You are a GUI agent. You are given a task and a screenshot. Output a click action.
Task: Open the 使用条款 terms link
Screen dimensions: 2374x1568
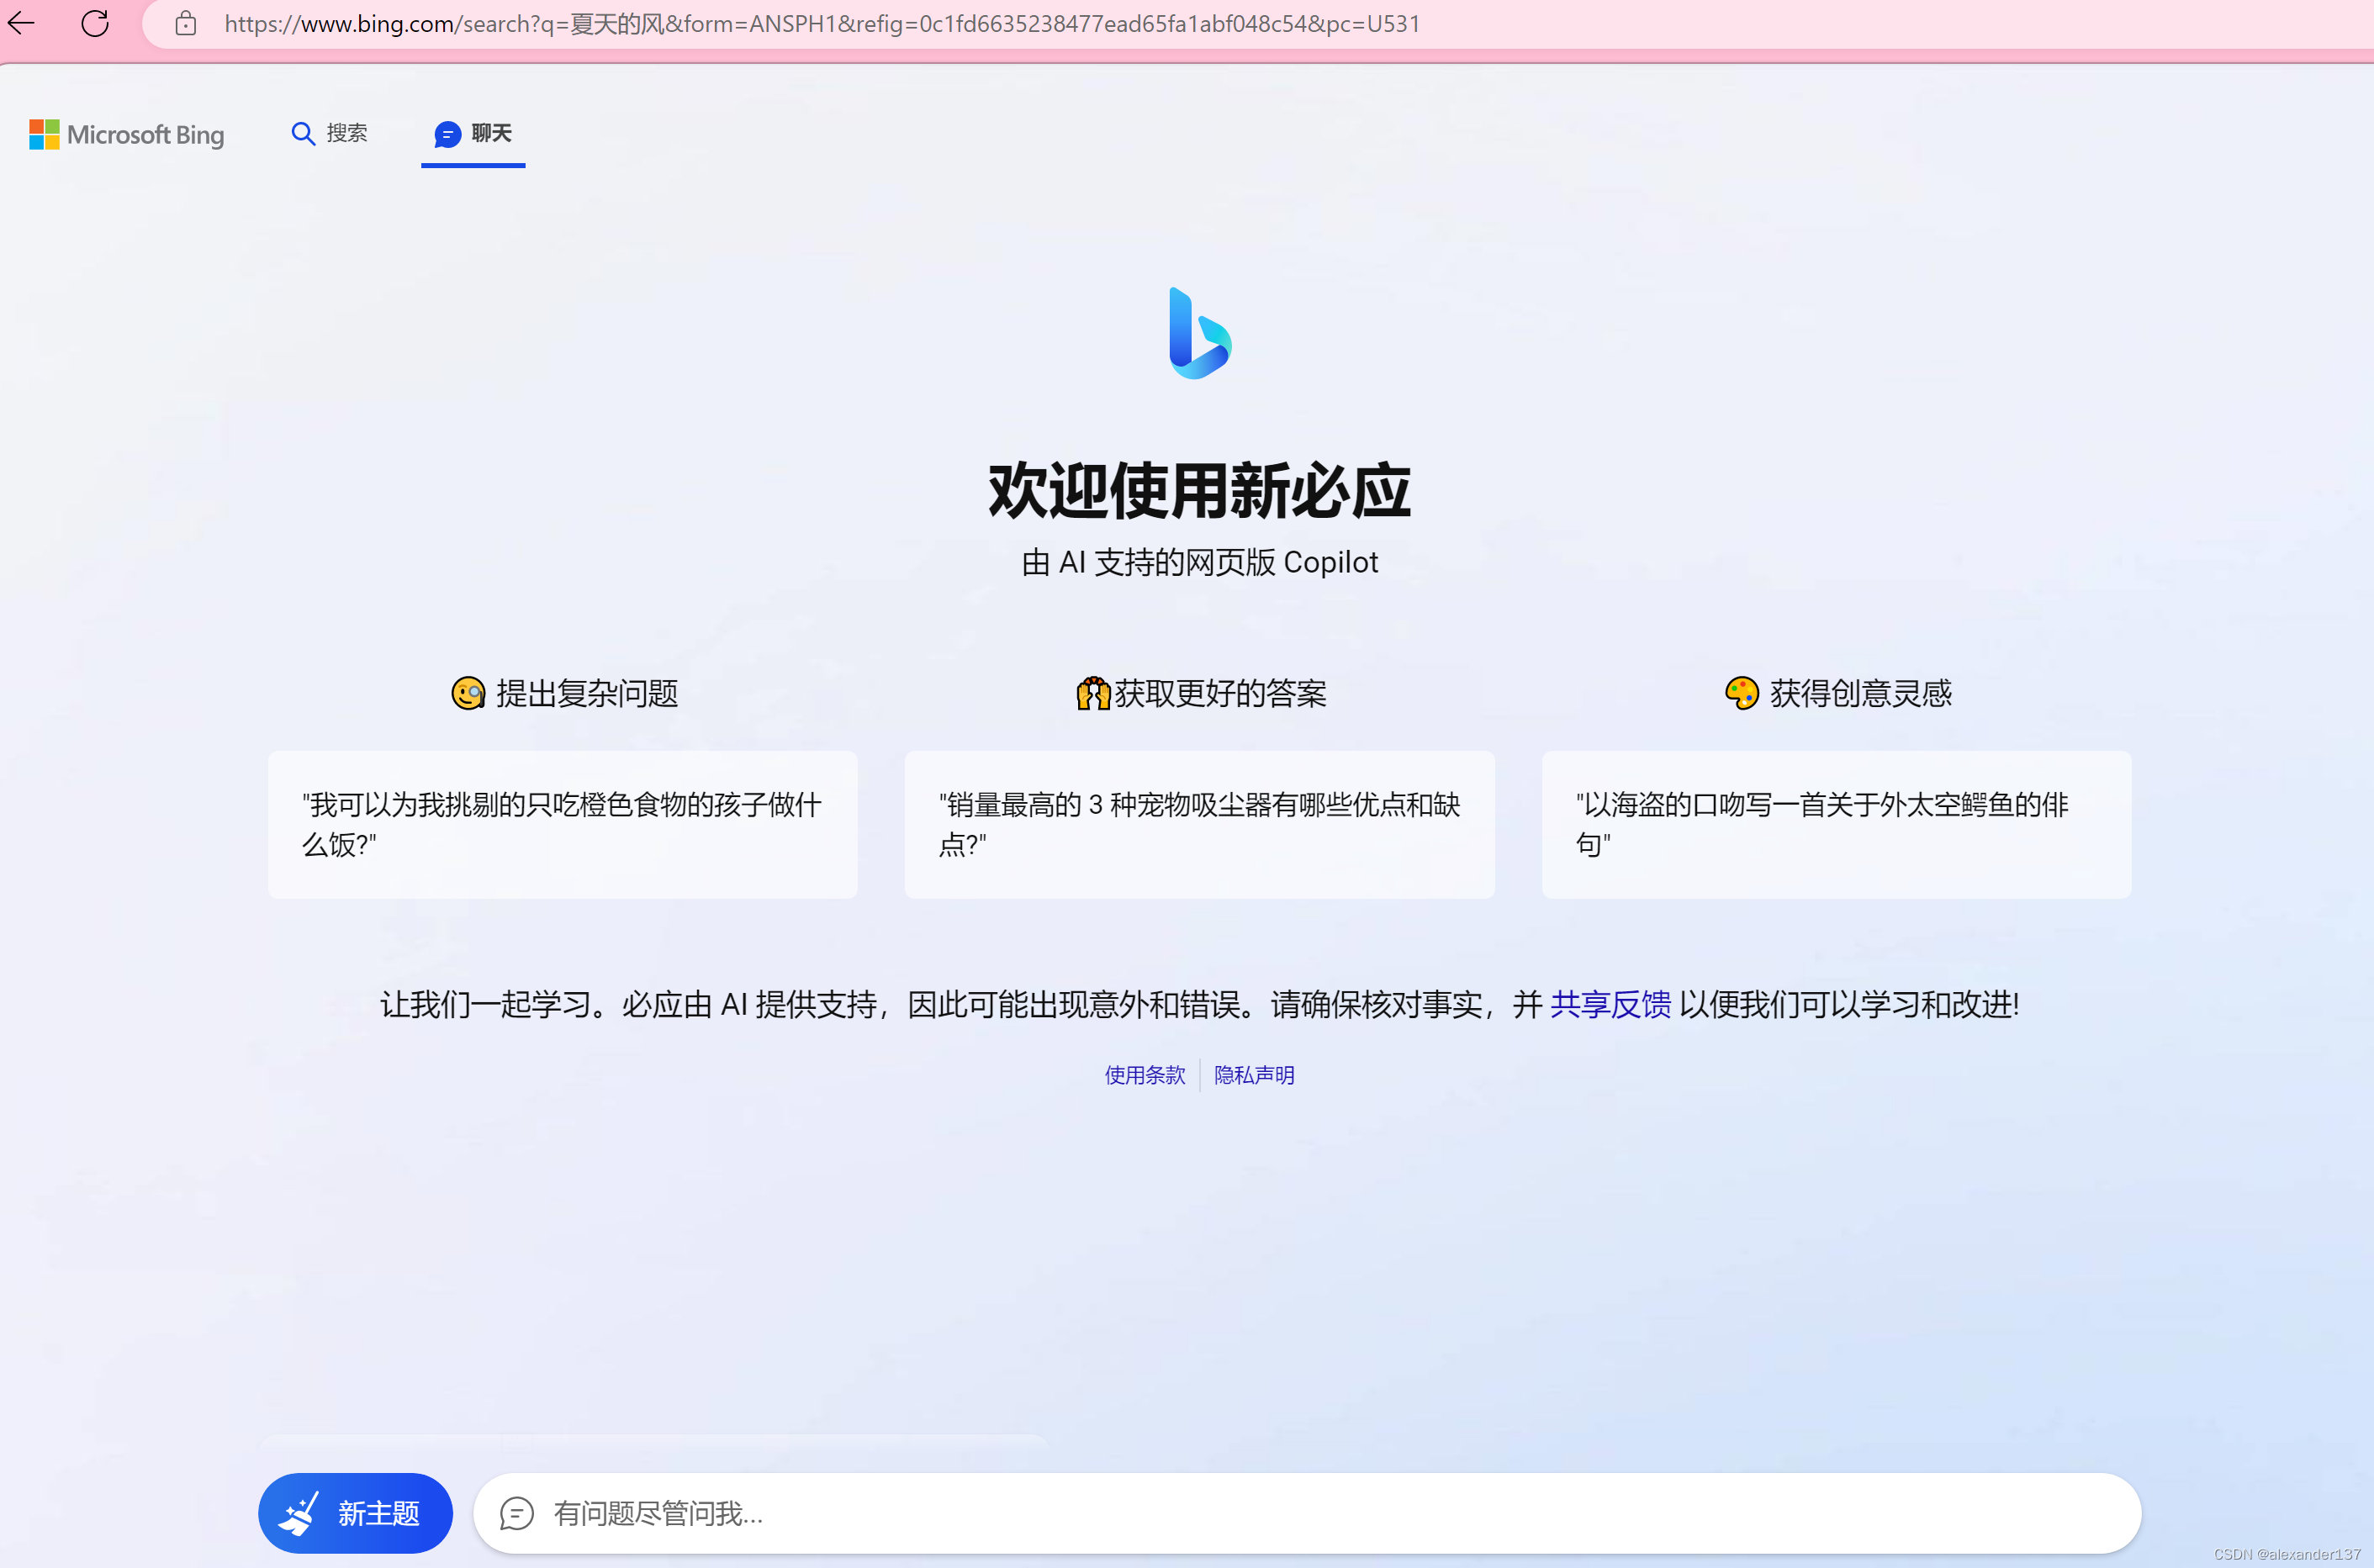pyautogui.click(x=1144, y=1075)
